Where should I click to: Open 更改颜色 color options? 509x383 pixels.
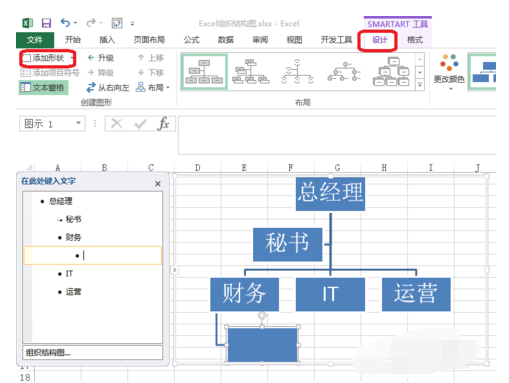449,72
